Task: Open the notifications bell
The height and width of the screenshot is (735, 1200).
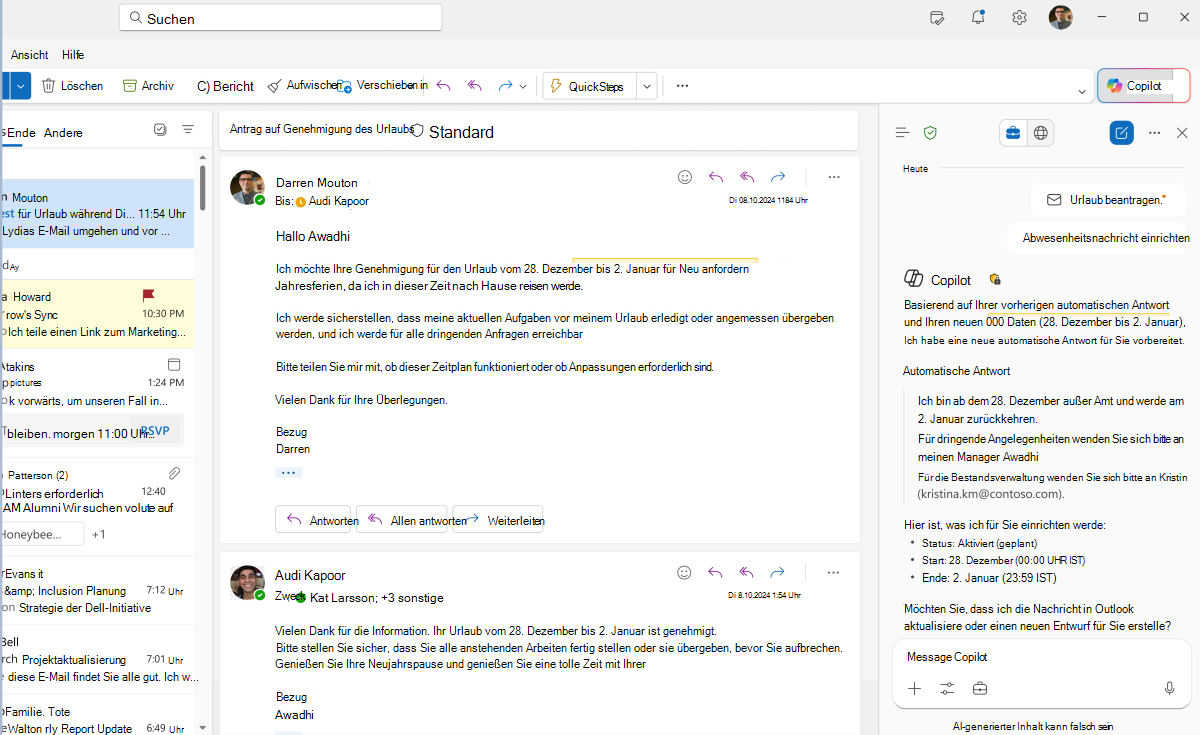Action: pyautogui.click(x=978, y=17)
